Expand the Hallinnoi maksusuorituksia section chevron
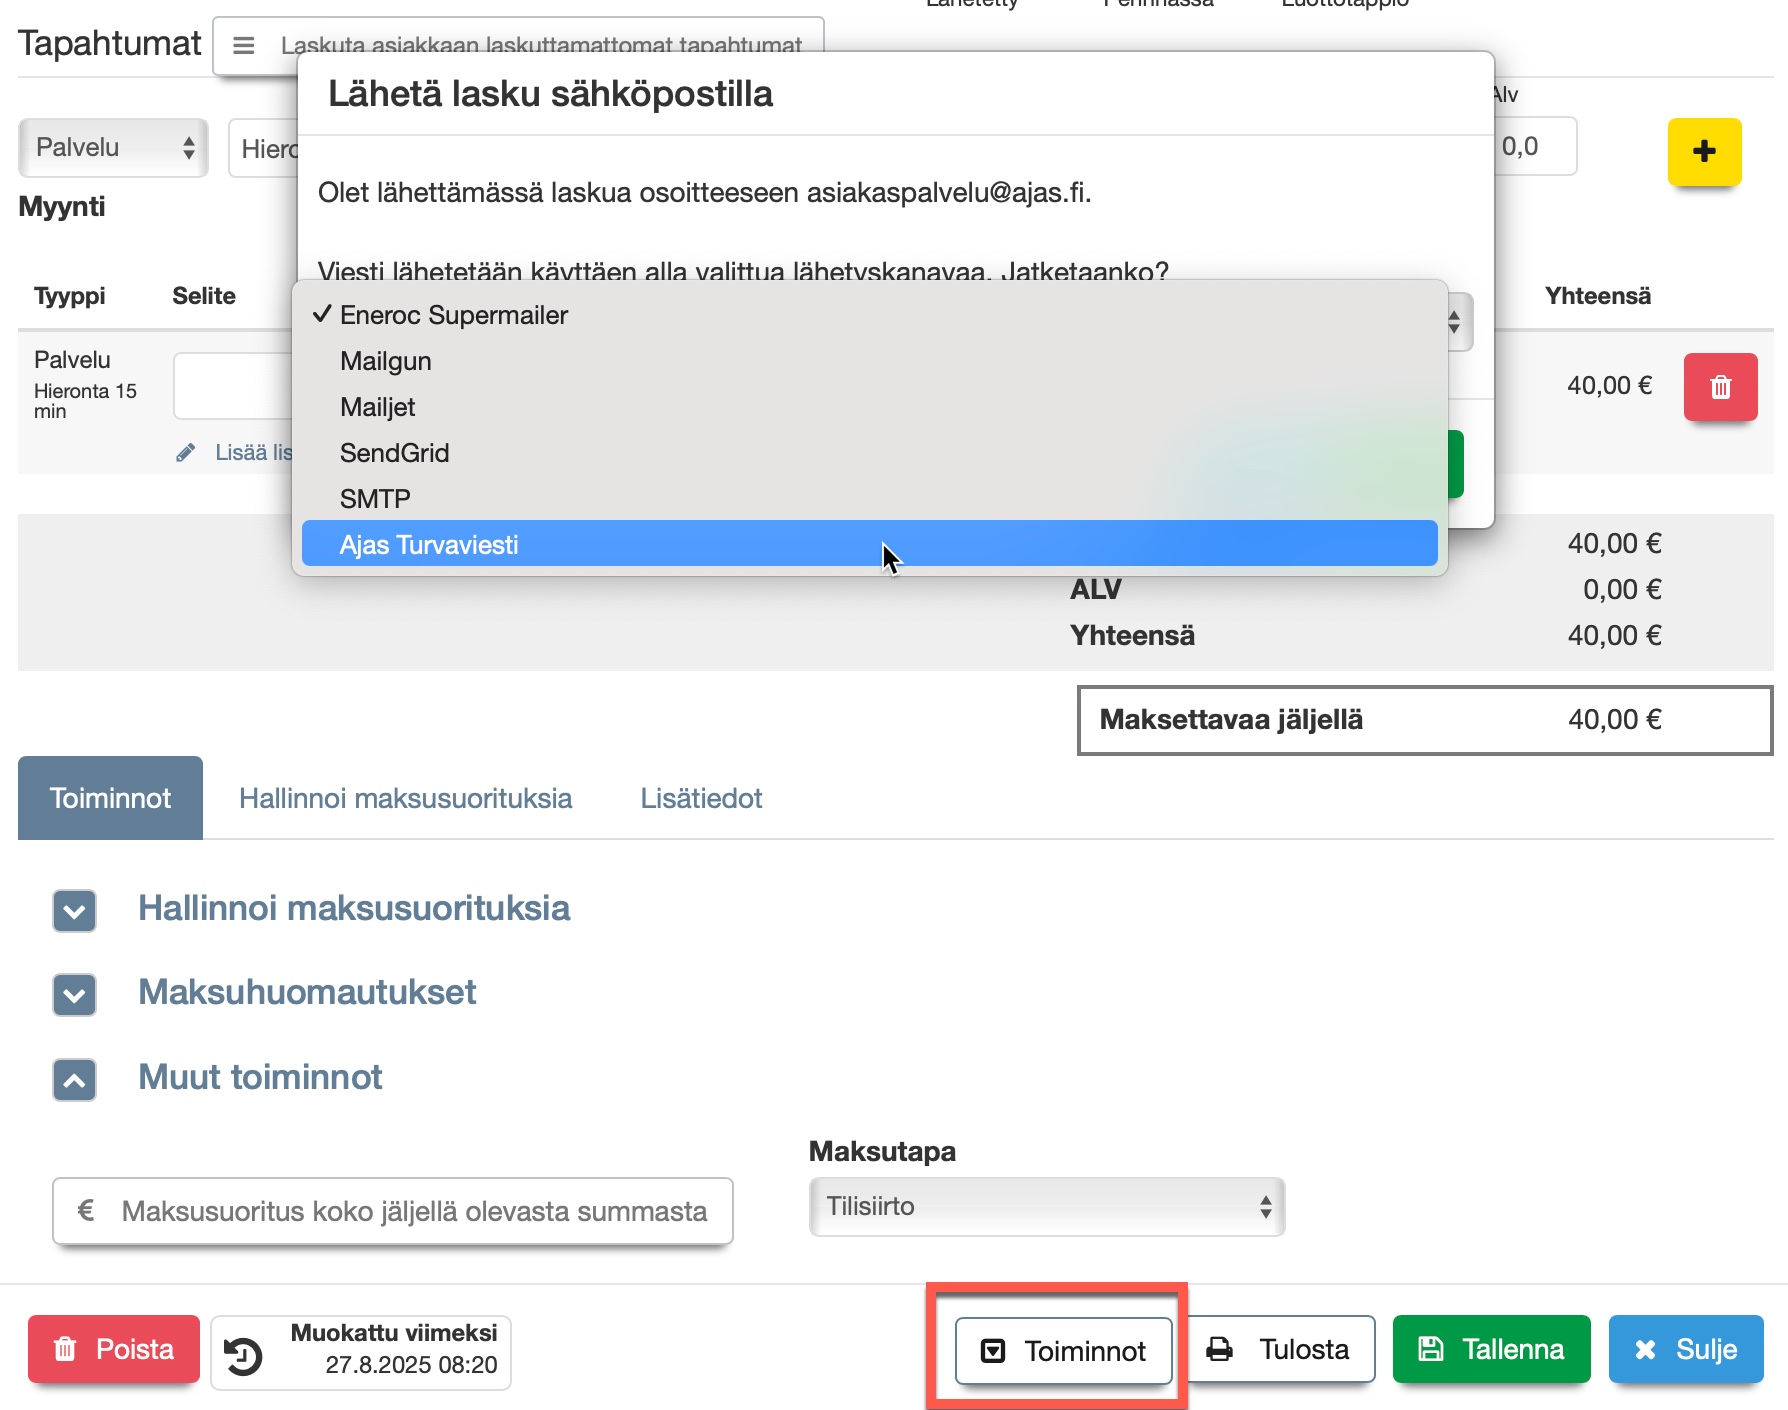The width and height of the screenshot is (1788, 1410). coord(75,911)
